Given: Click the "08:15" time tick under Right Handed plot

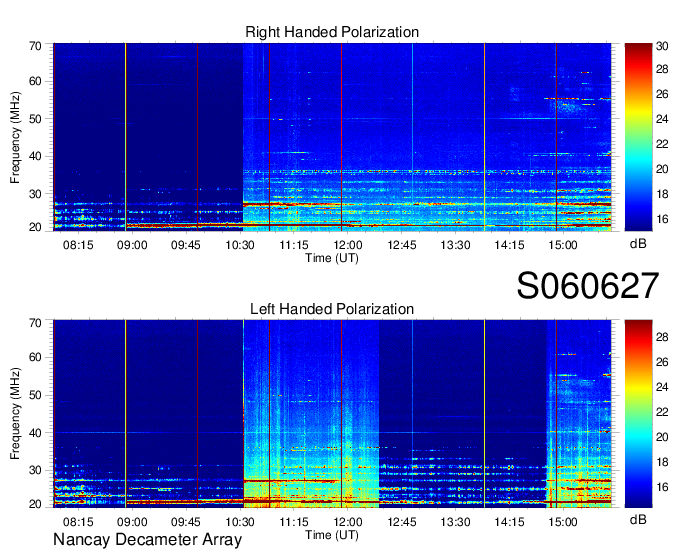Looking at the screenshot, I should click(78, 245).
